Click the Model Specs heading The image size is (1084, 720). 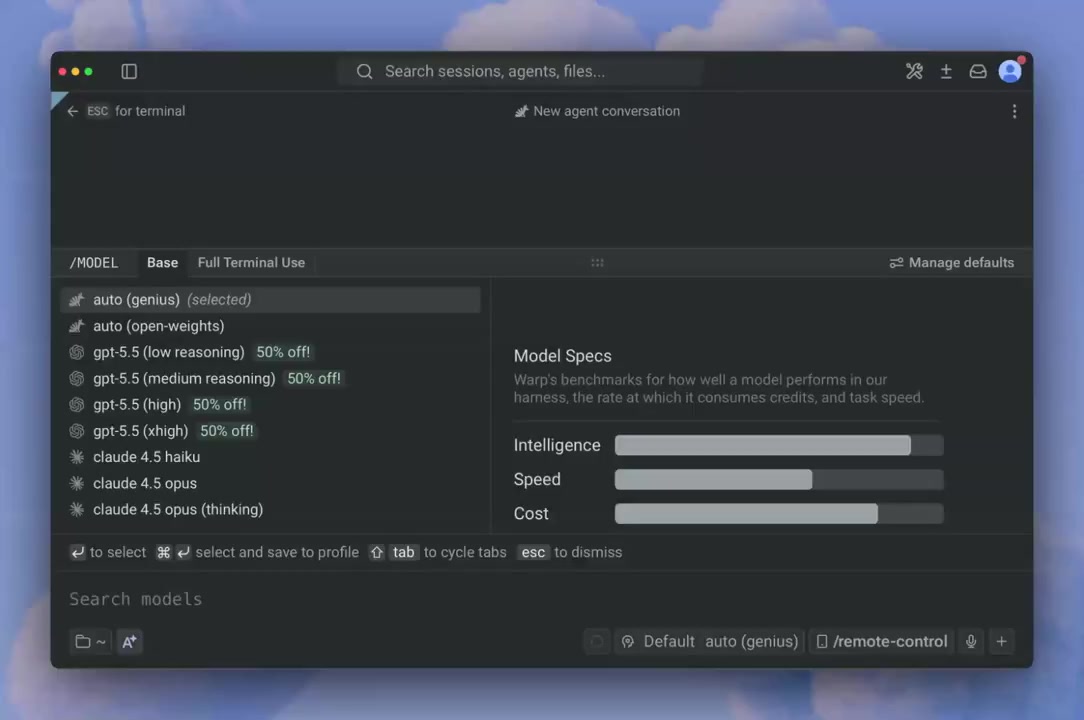click(x=562, y=356)
